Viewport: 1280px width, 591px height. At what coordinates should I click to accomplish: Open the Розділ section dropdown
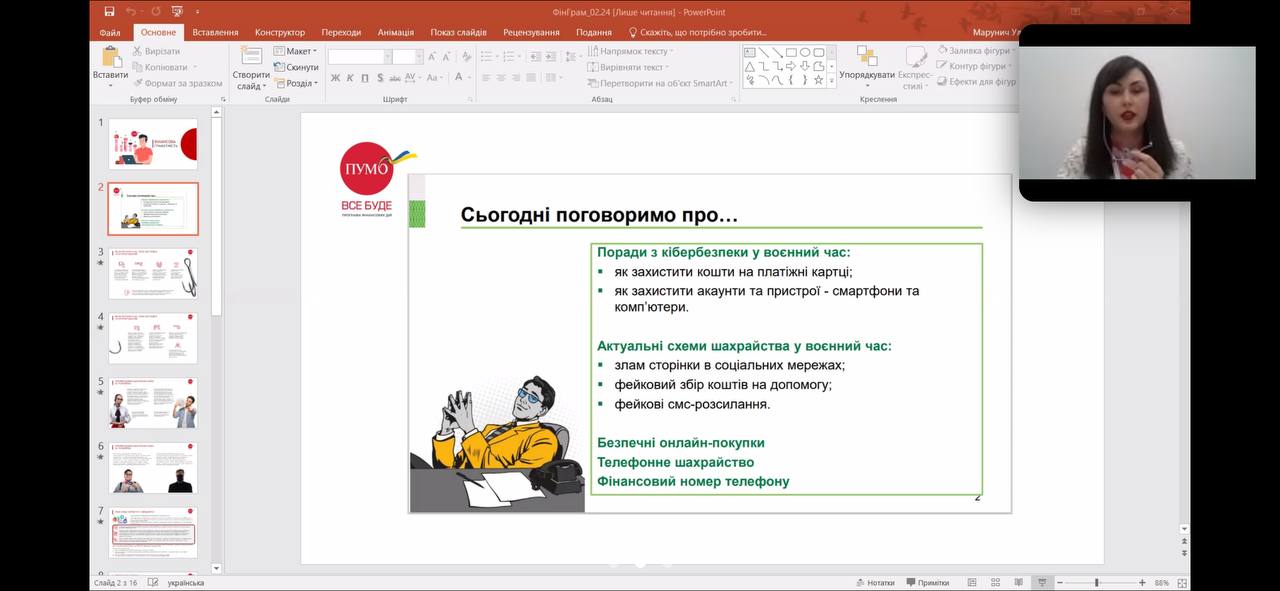296,83
